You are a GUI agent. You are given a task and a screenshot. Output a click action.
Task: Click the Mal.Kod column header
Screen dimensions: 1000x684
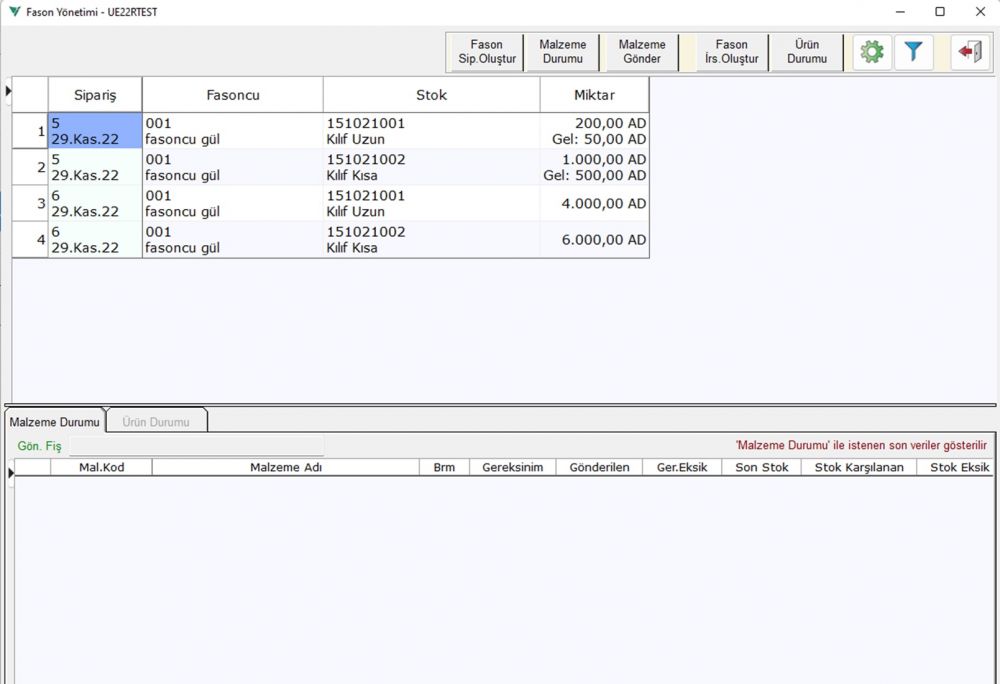point(101,467)
